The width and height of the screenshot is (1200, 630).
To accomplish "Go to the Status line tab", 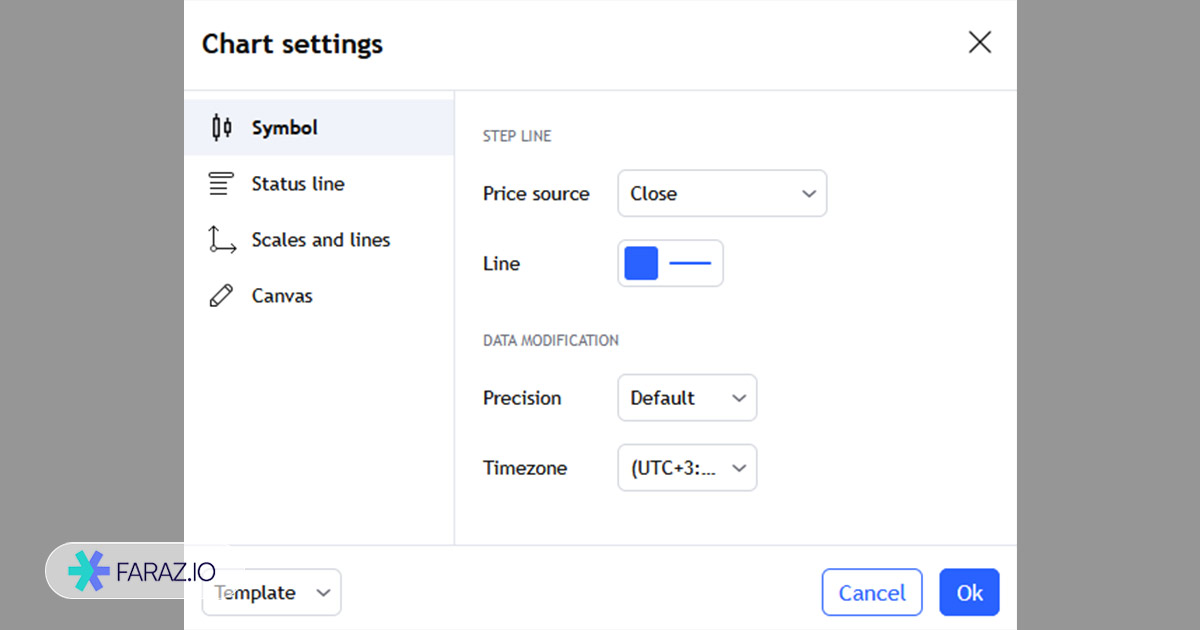I will click(298, 184).
